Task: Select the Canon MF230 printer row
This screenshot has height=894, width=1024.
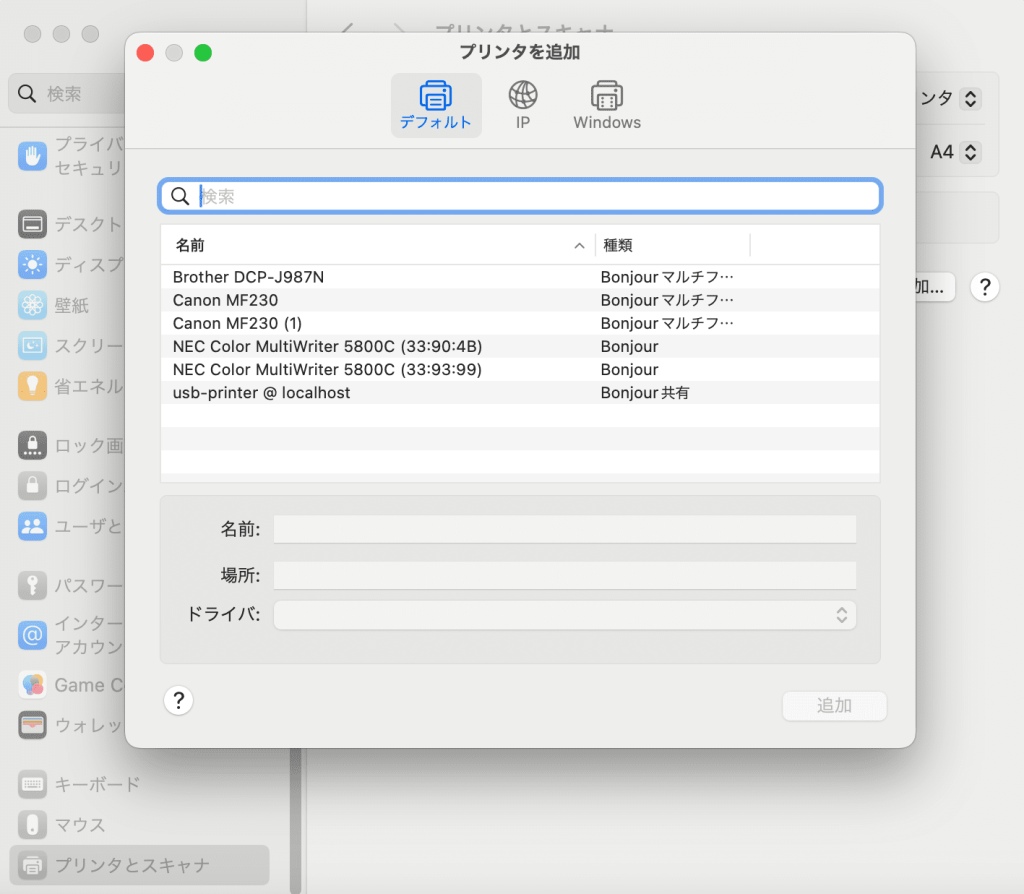Action: [520, 300]
